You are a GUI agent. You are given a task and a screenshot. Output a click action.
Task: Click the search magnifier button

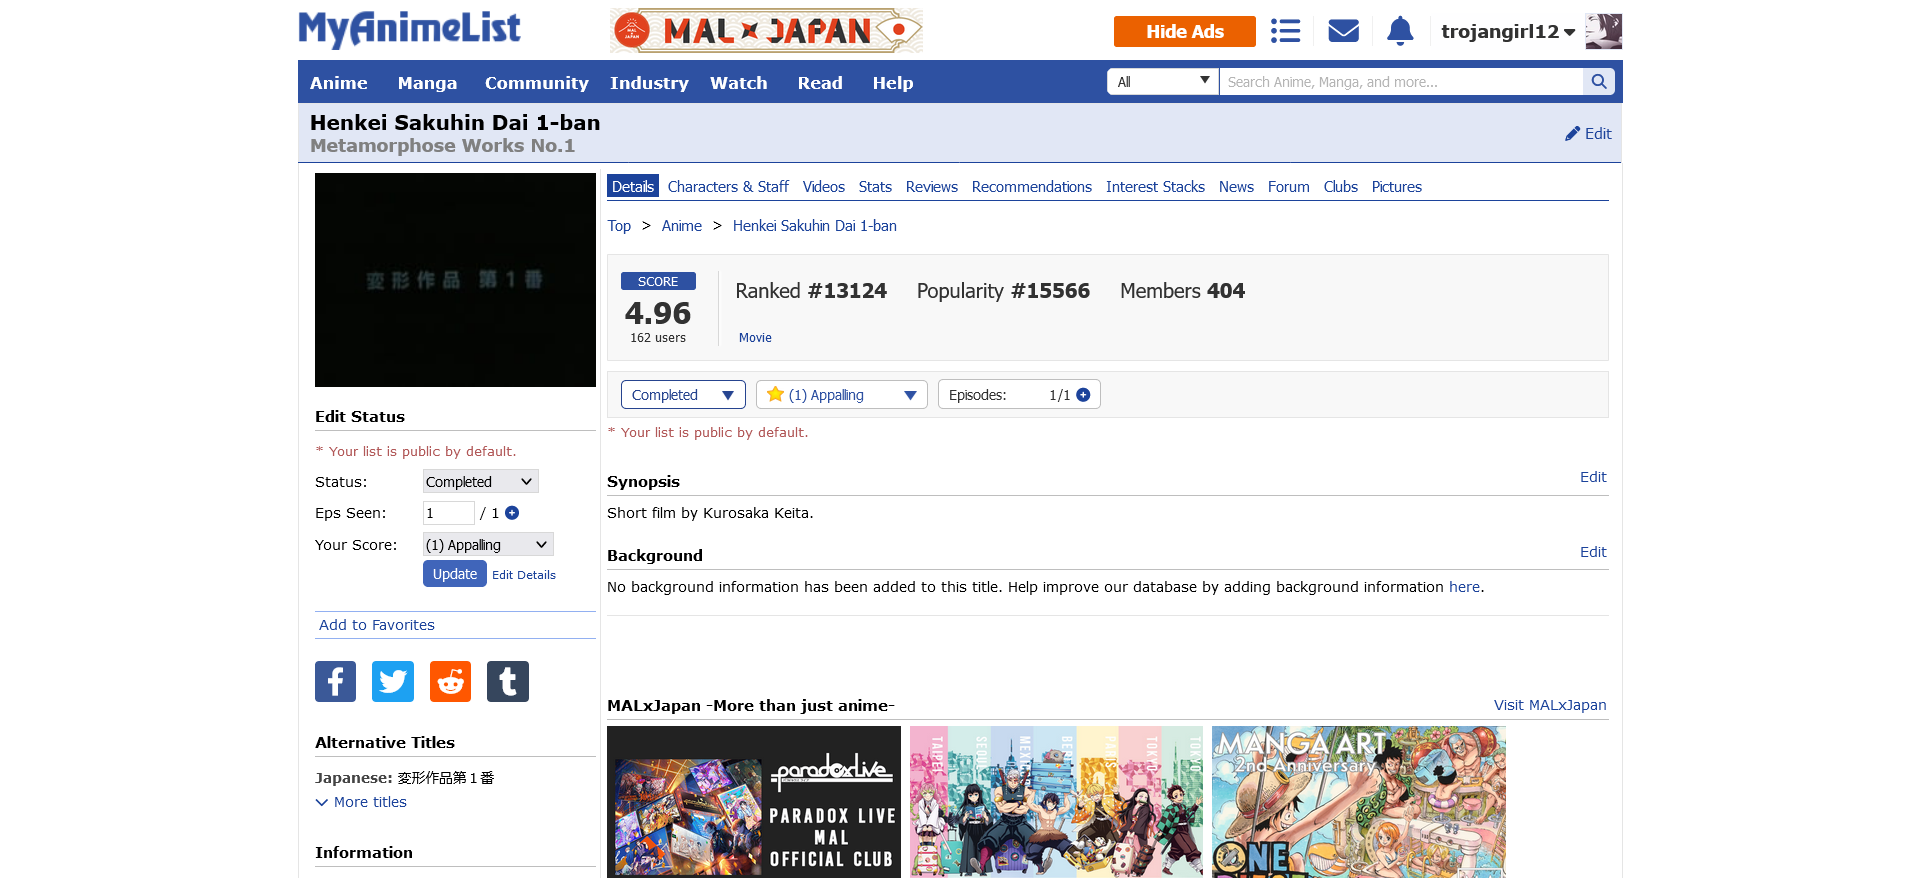click(x=1598, y=82)
